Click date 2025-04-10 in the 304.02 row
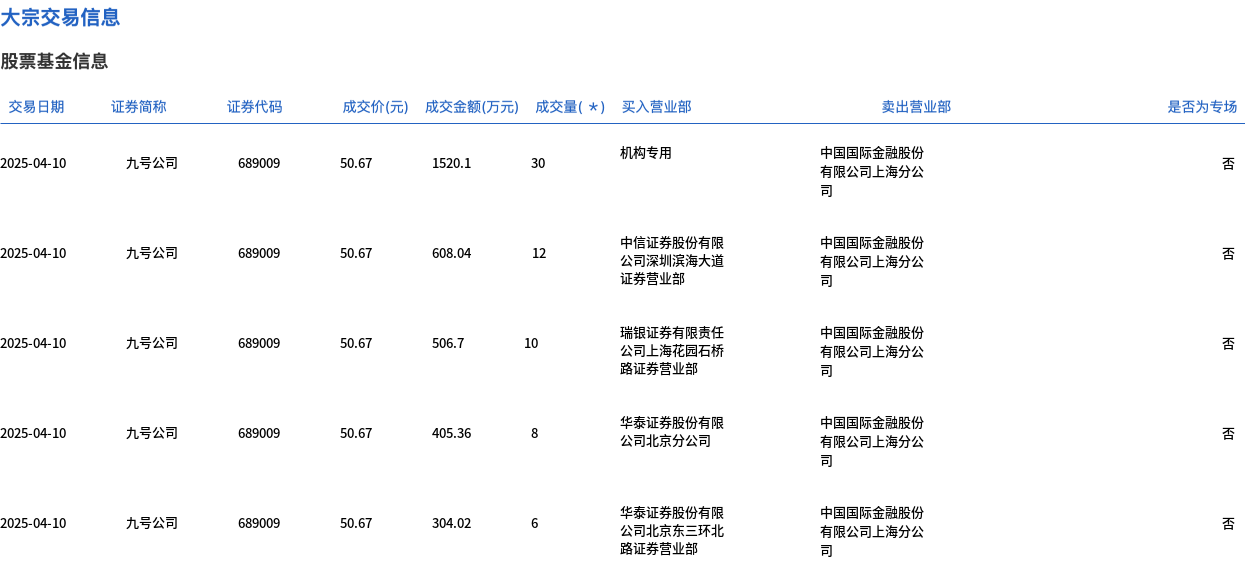This screenshot has width=1245, height=574. tap(33, 523)
